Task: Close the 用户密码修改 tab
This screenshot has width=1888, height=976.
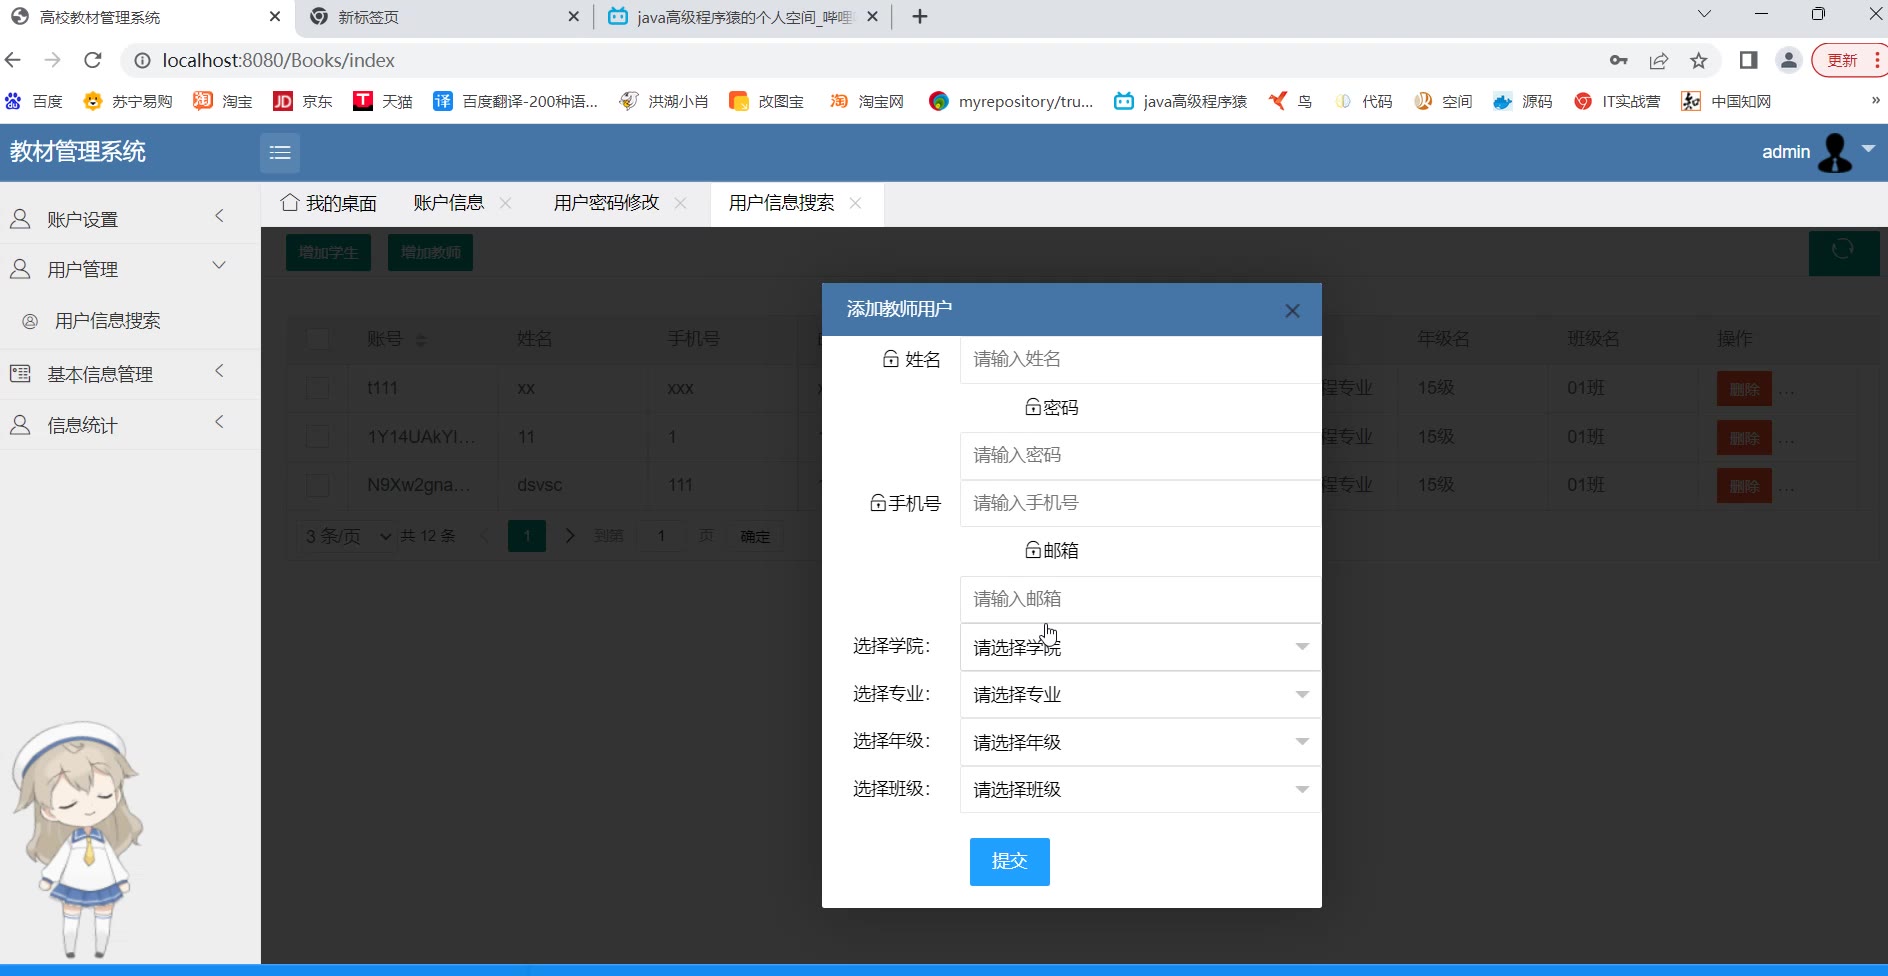Action: (680, 203)
